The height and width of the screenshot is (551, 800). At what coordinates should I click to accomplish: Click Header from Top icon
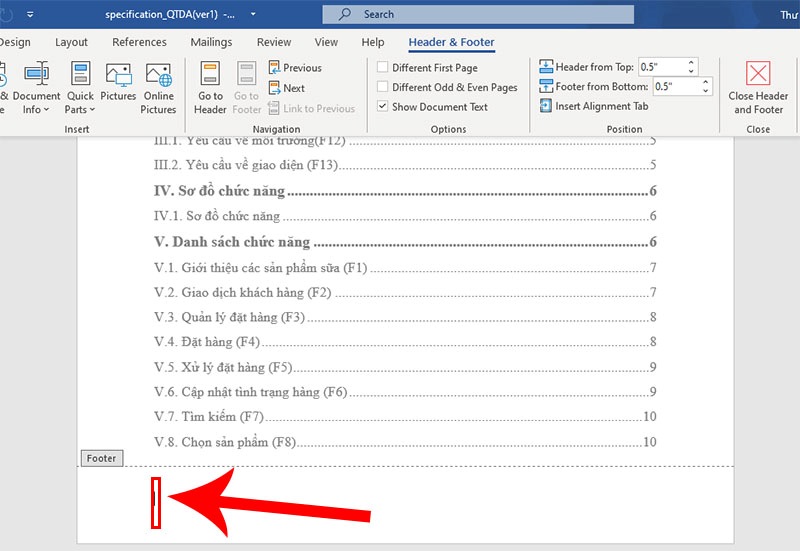546,66
